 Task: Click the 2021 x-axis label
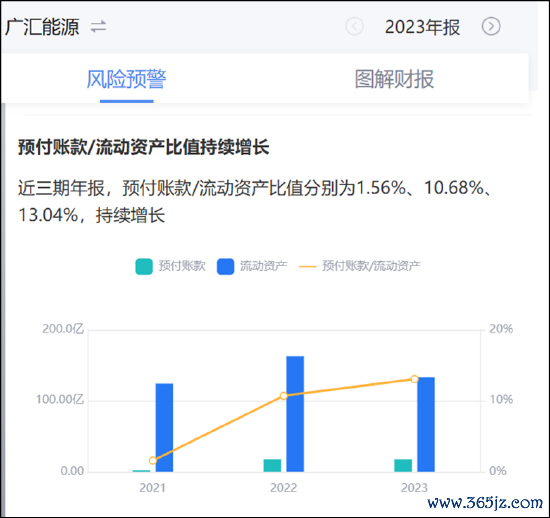coord(152,488)
